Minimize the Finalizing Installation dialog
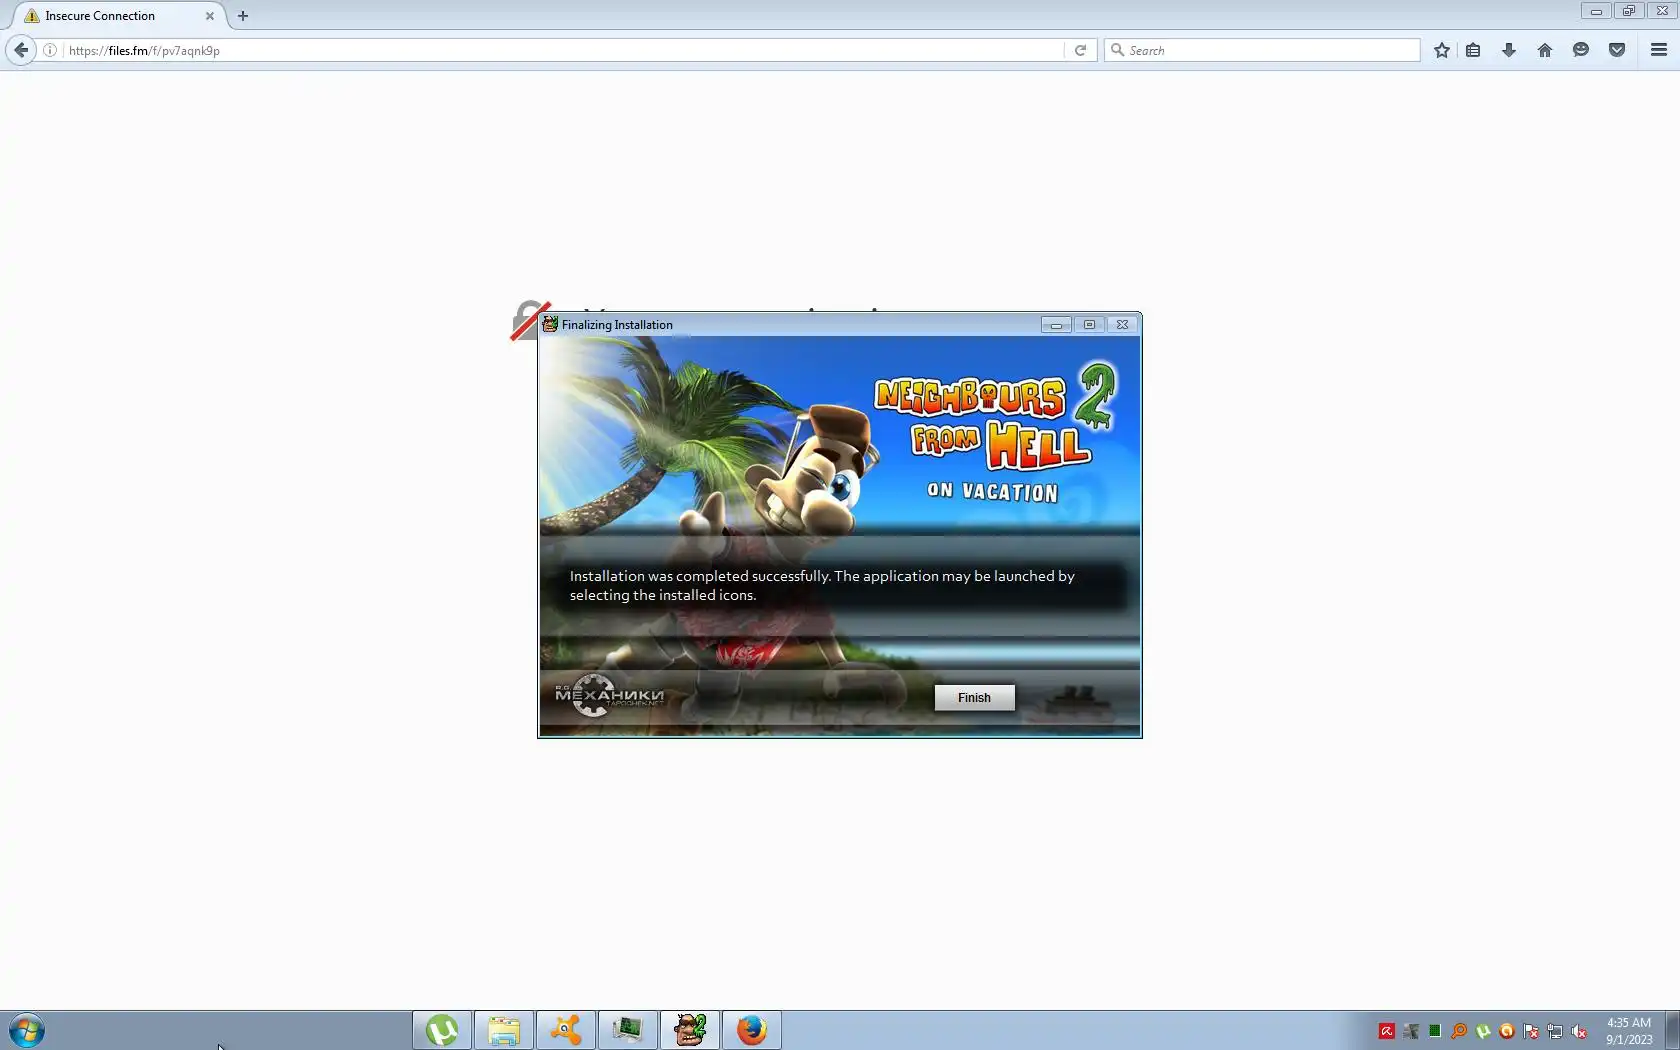Screen dimensions: 1680x1050 click(1056, 325)
